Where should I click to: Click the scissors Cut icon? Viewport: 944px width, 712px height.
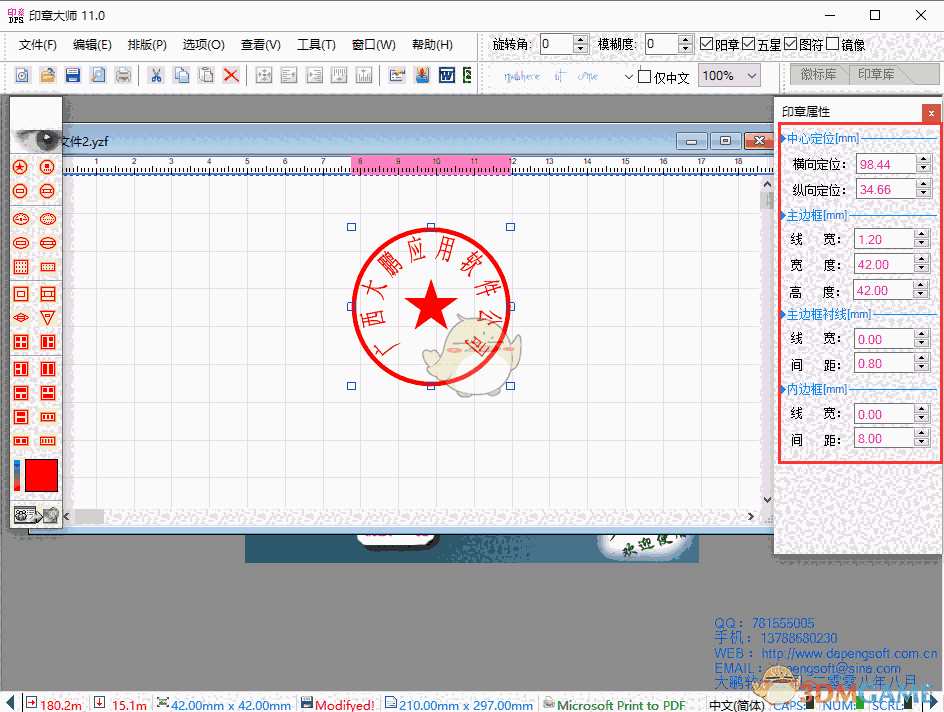(156, 75)
